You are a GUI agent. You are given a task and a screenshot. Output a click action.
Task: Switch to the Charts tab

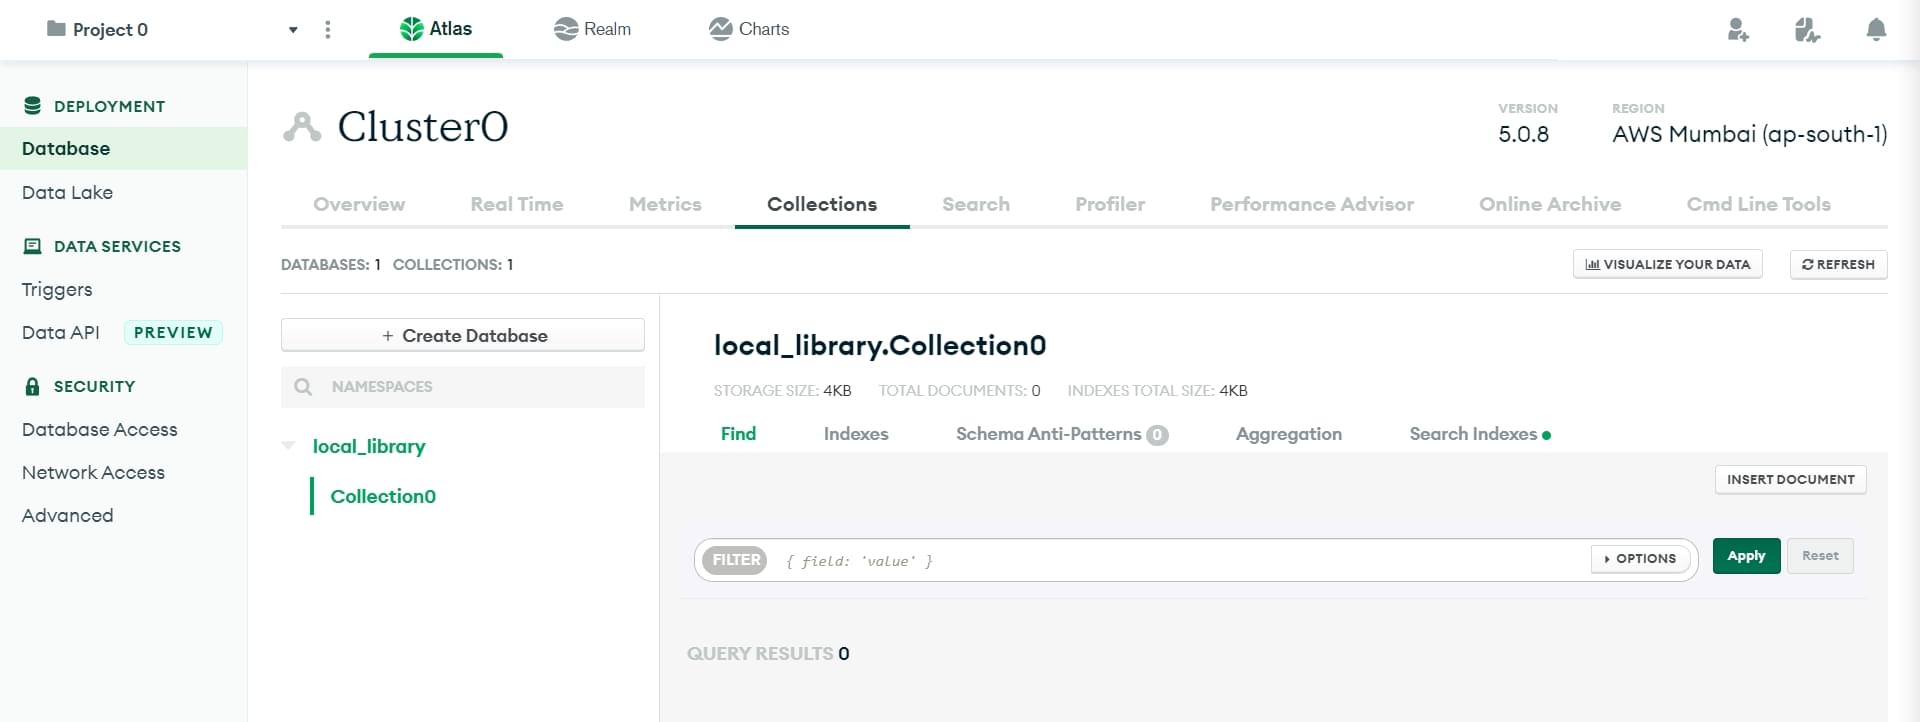pyautogui.click(x=749, y=29)
